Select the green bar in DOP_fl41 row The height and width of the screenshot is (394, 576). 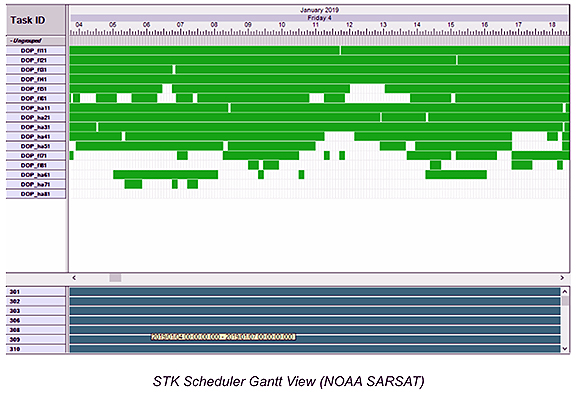(x=320, y=79)
